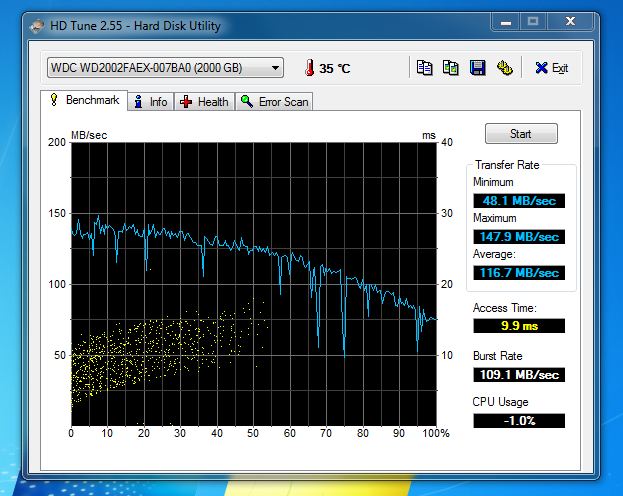Open the drive selection dropdown

click(x=165, y=68)
